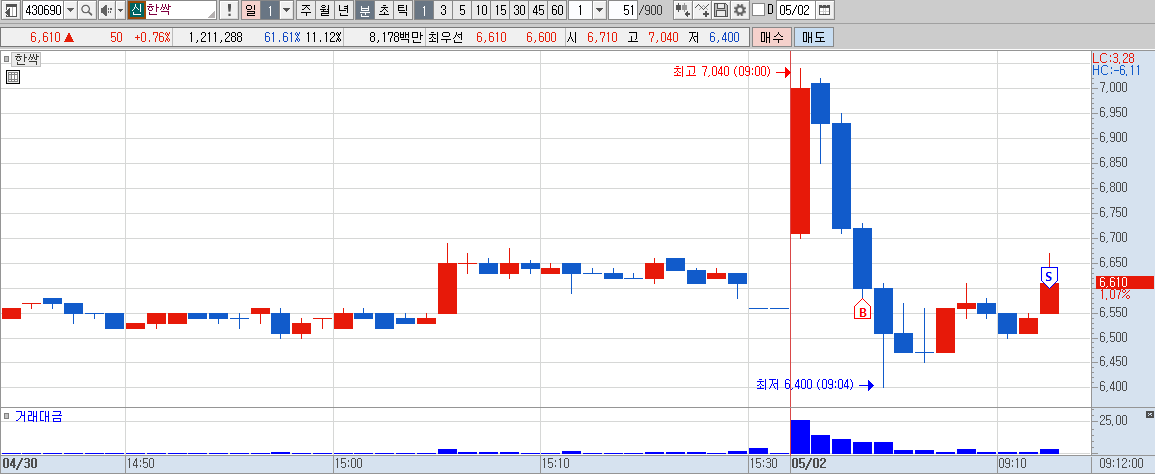Click the 최우선 best quote label
Screen dimensions: 1155x474
click(444, 37)
